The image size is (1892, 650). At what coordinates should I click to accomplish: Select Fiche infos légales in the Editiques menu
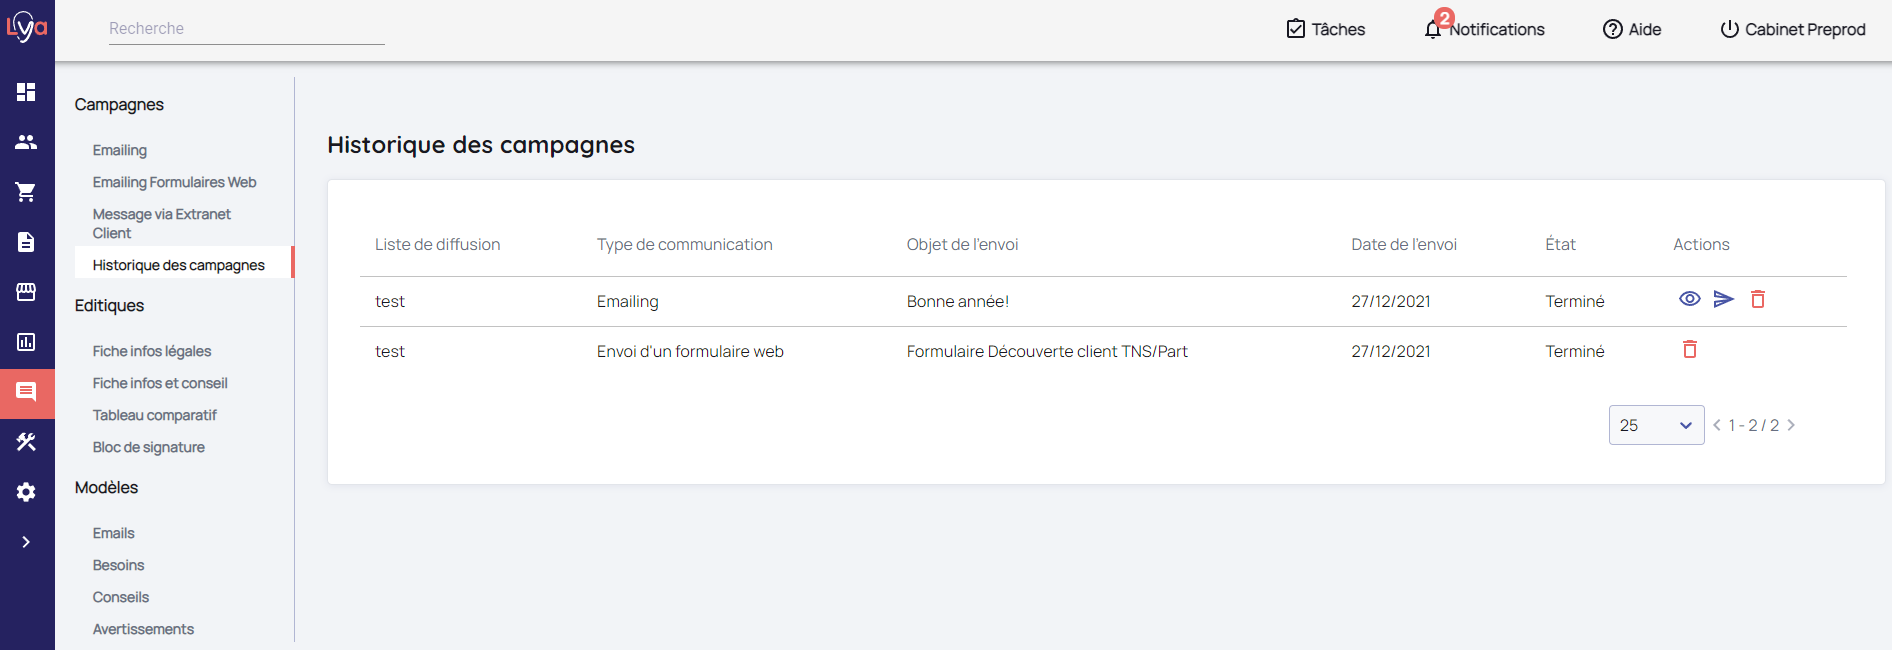[x=152, y=351]
